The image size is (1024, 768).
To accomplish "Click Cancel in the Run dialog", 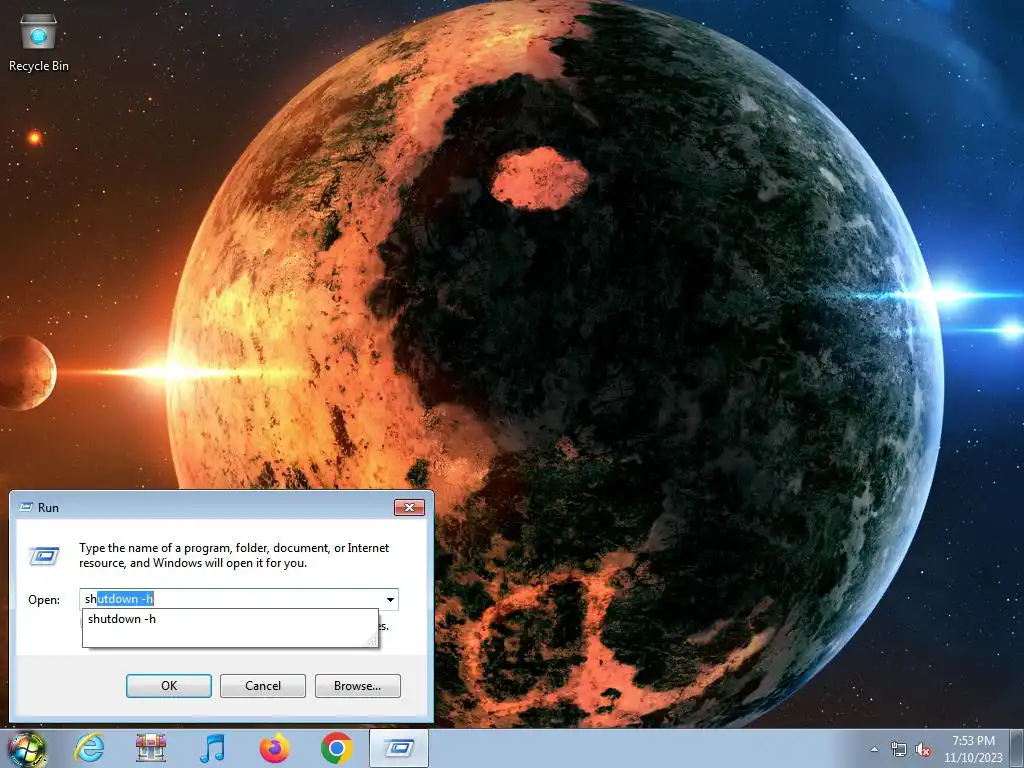I will pyautogui.click(x=263, y=686).
